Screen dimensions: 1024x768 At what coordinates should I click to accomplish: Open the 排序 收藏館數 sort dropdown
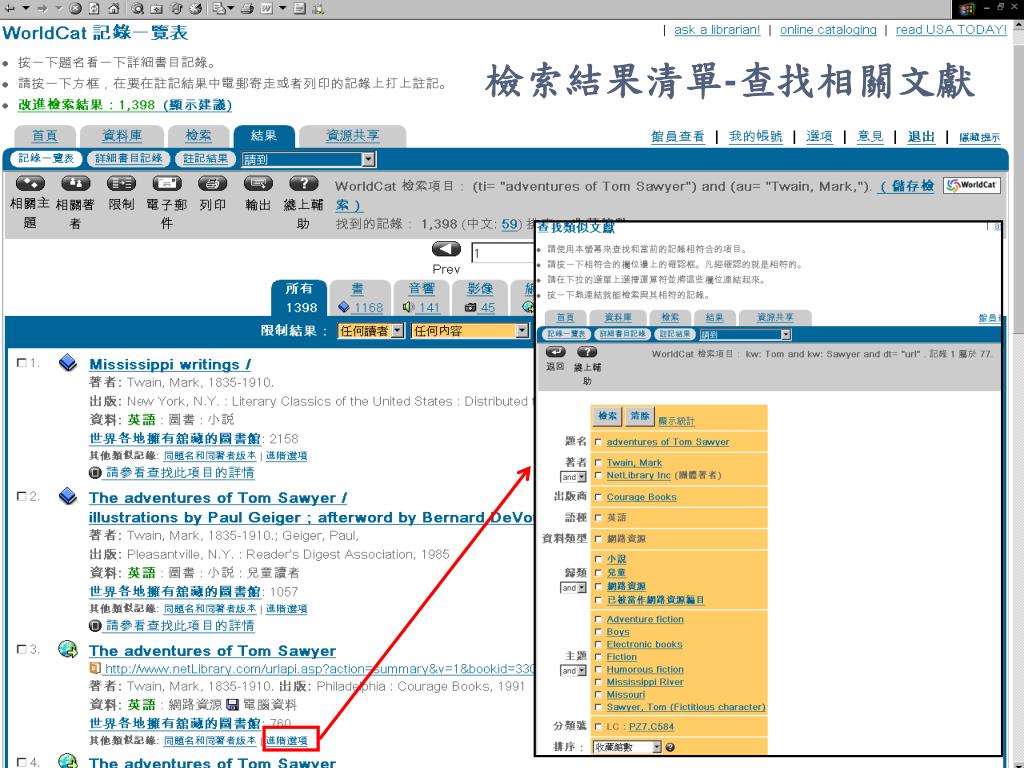(627, 747)
